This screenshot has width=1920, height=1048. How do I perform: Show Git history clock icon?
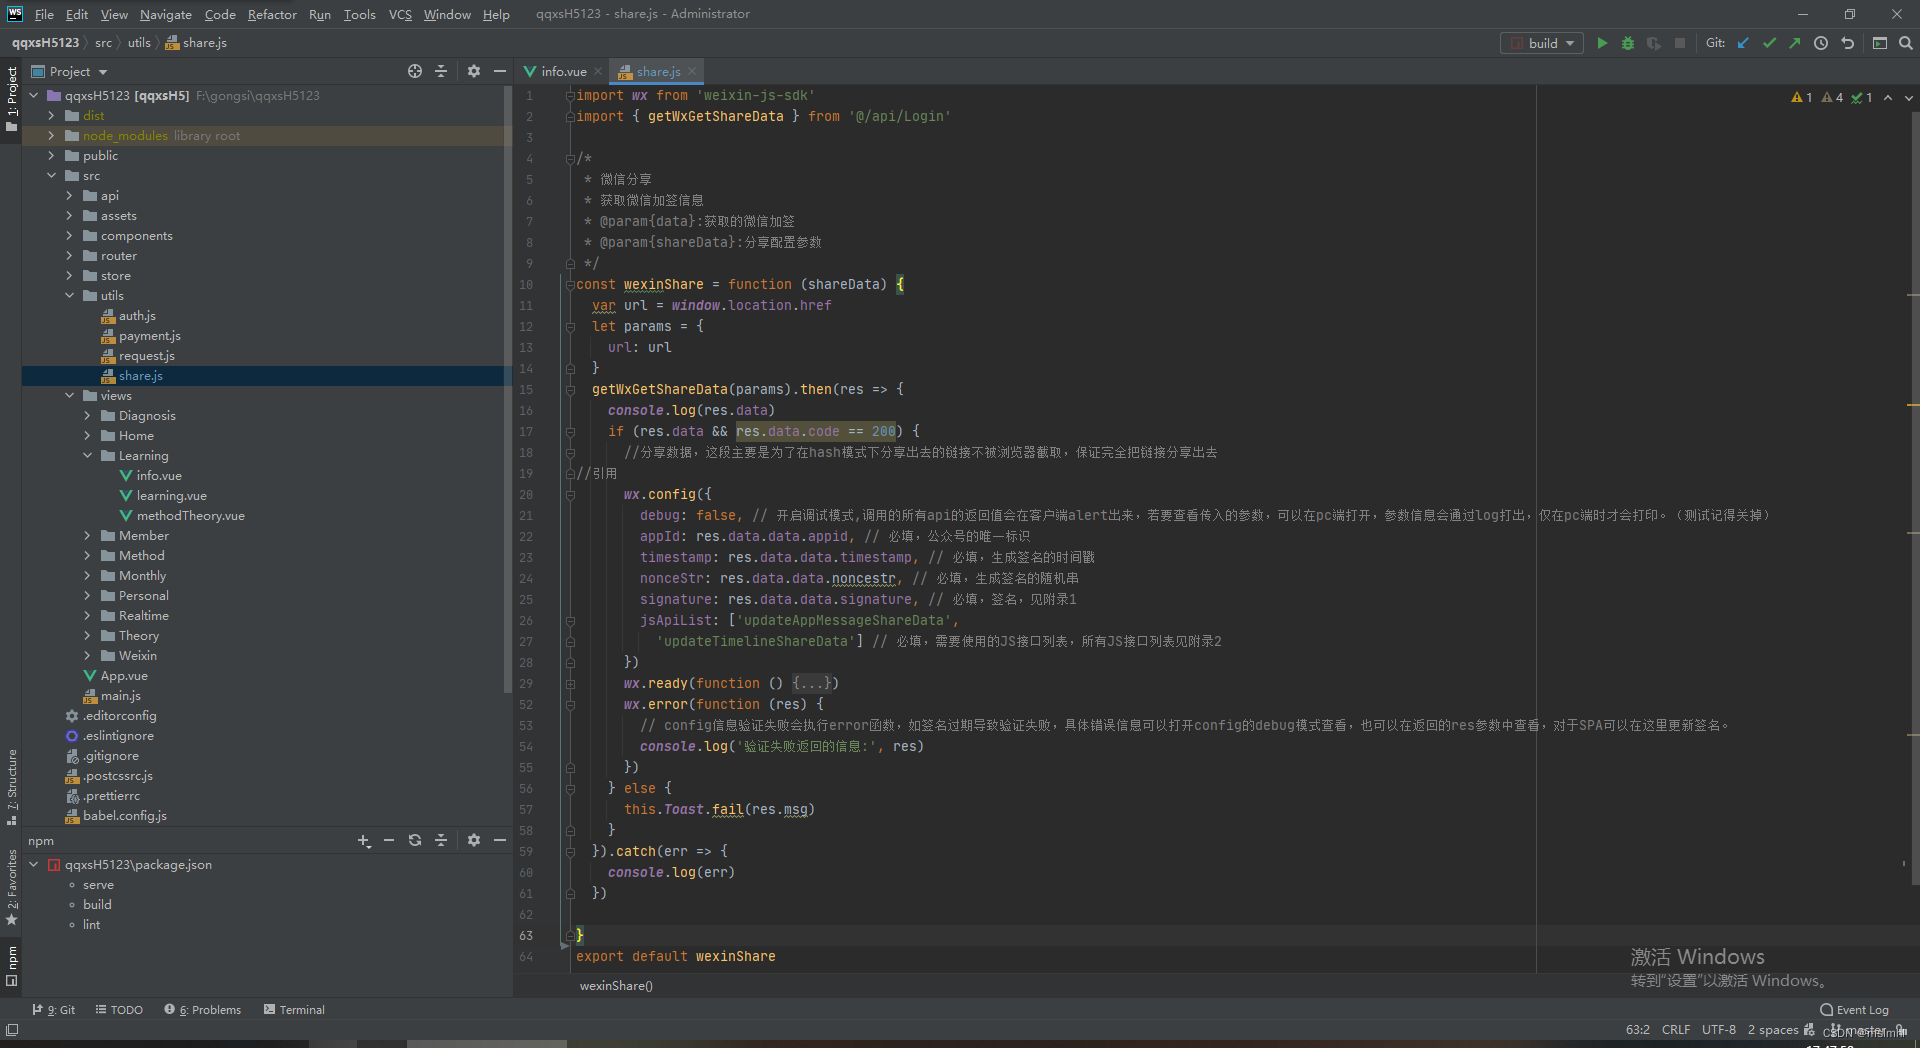[1821, 43]
